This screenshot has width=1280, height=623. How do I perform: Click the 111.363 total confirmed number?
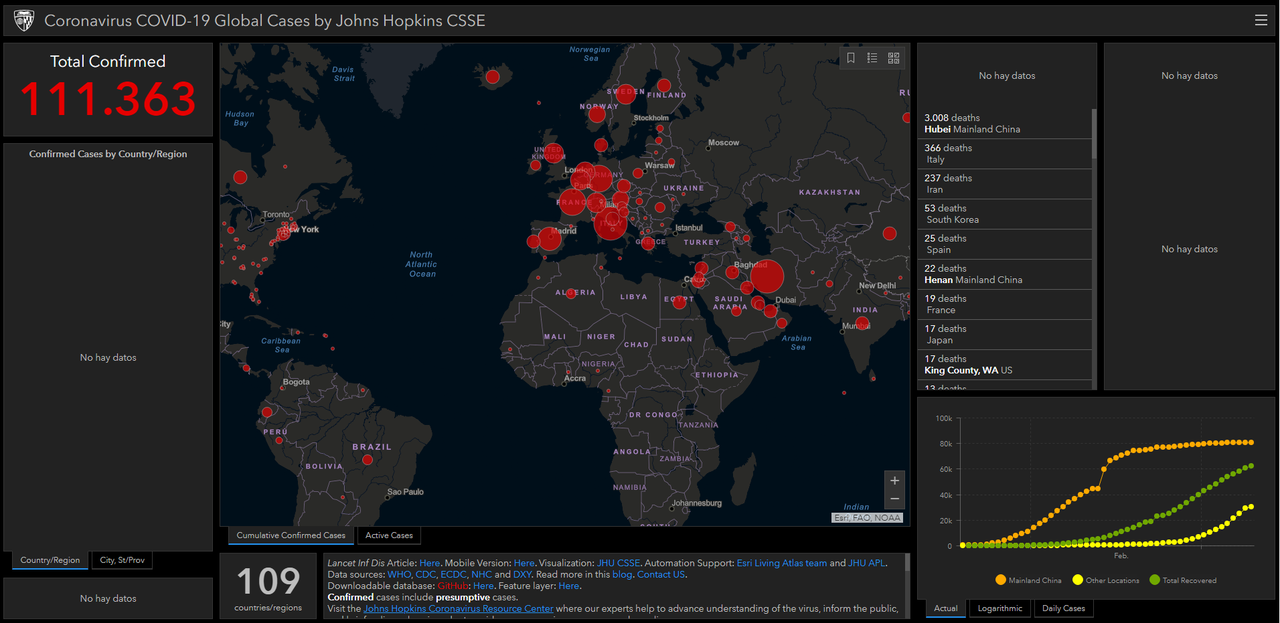pyautogui.click(x=108, y=99)
